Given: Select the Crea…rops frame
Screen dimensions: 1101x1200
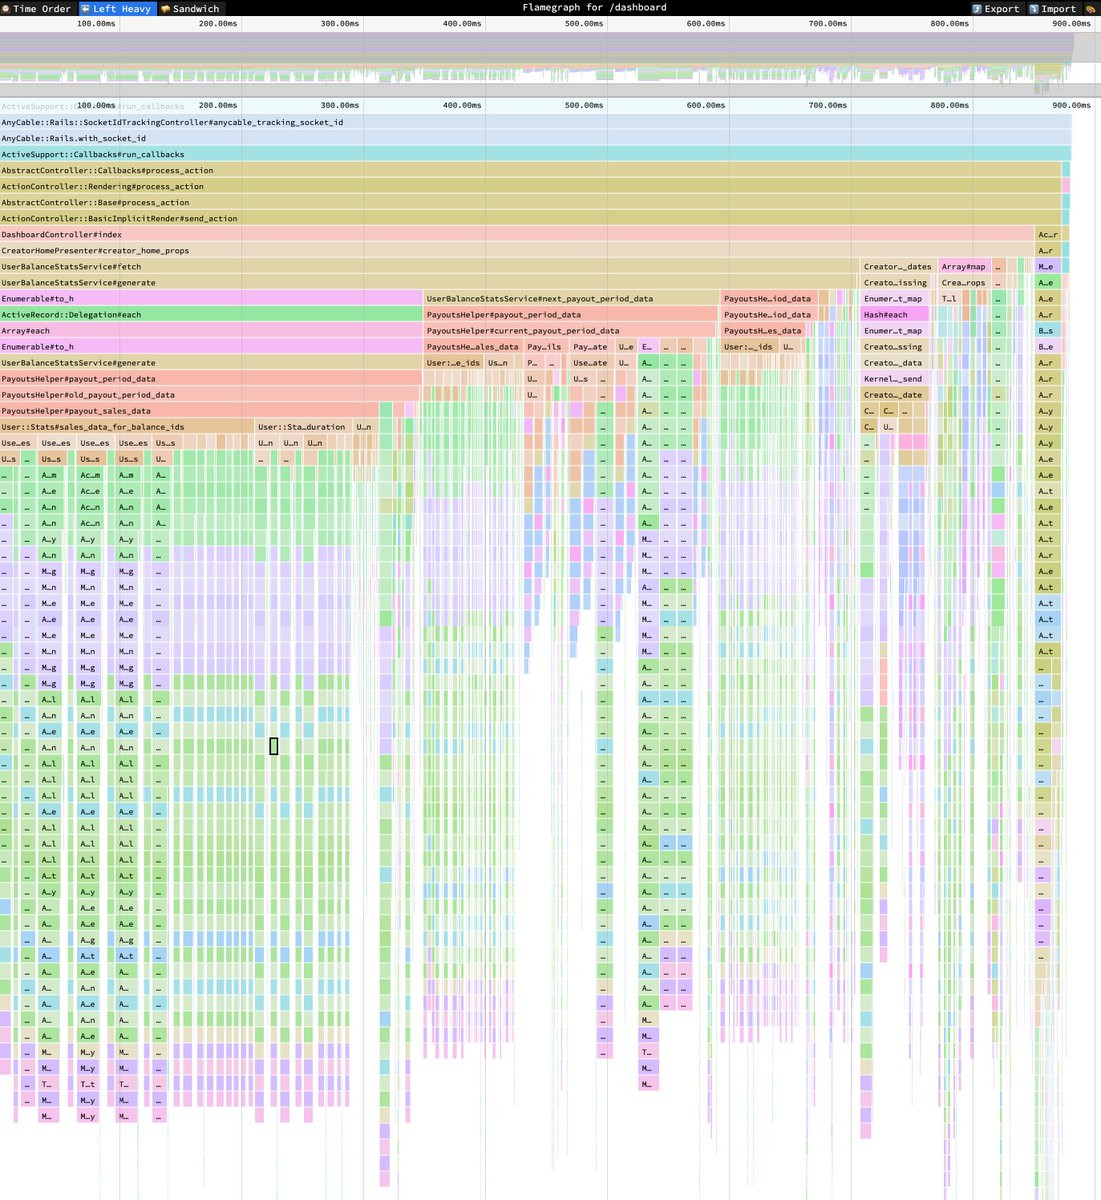Looking at the screenshot, I should click(963, 282).
